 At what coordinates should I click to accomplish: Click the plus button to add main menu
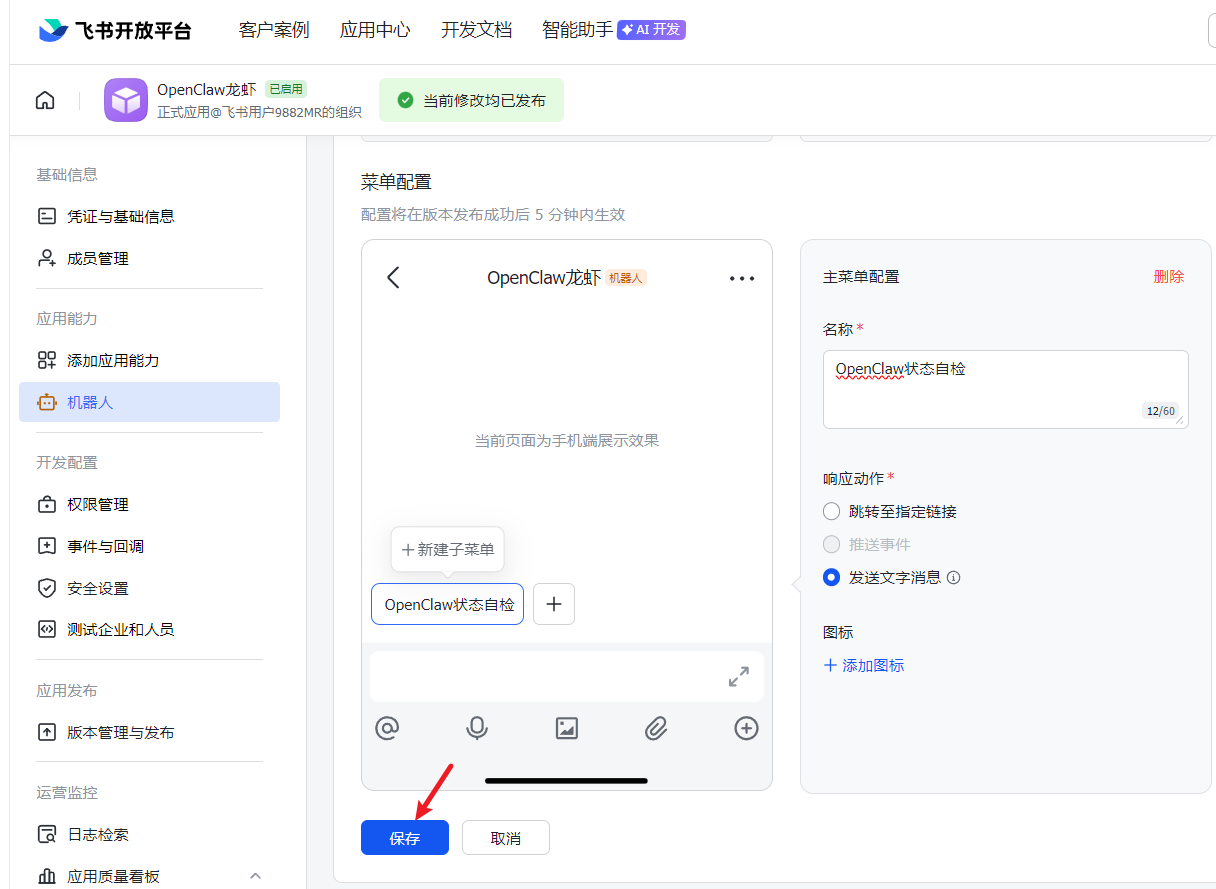point(554,604)
